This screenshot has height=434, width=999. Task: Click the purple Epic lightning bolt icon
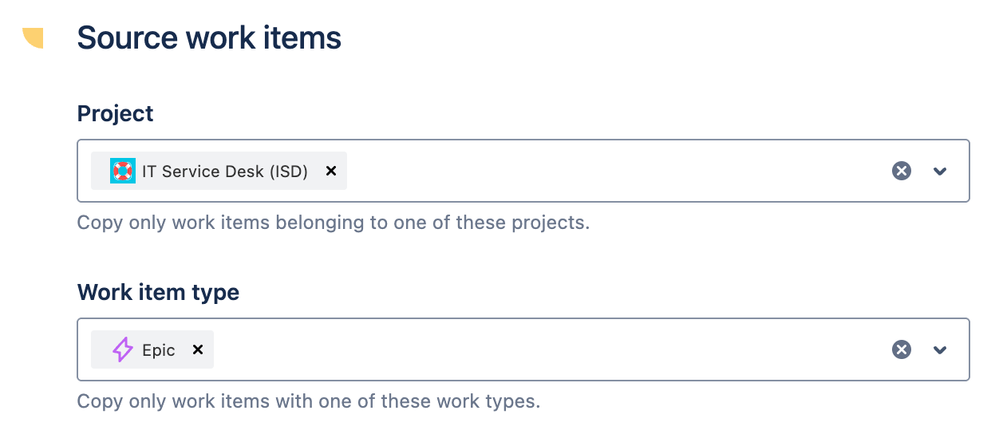click(122, 350)
